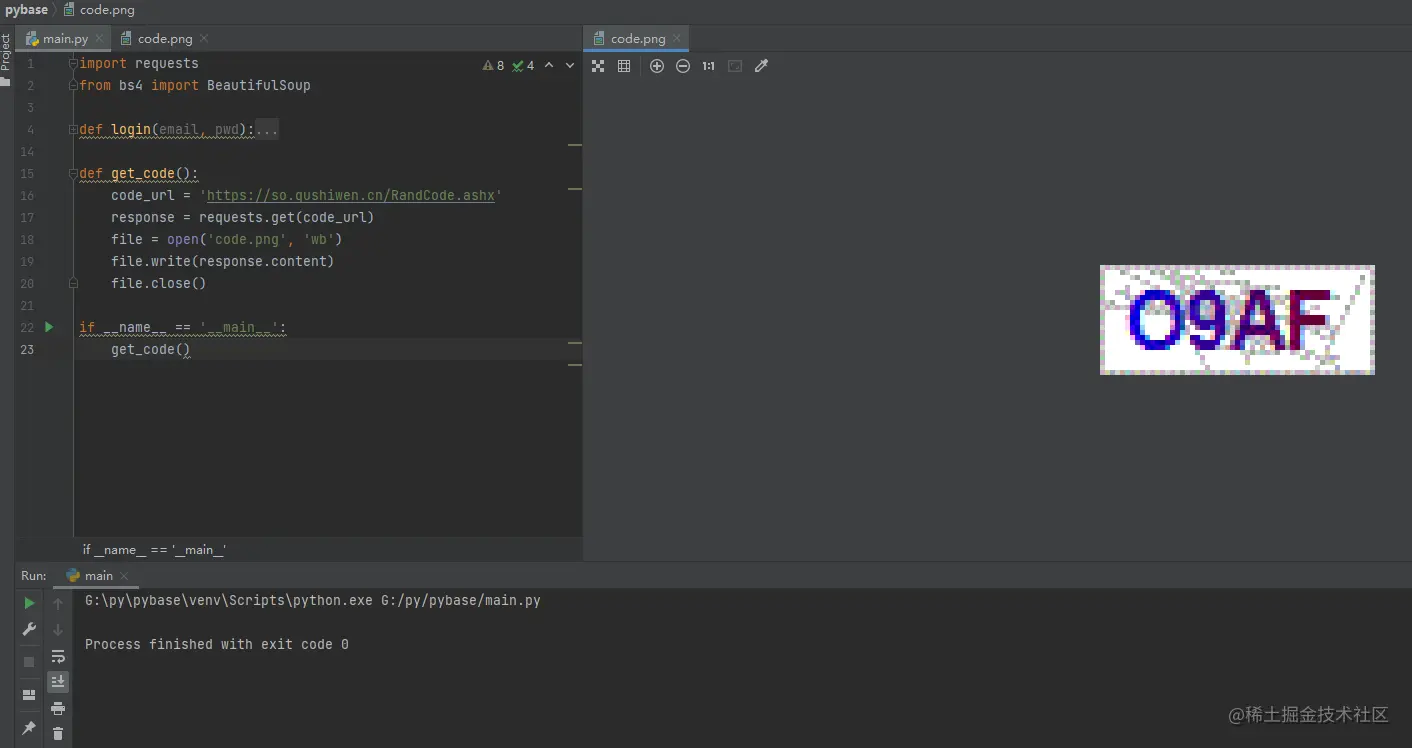Click the BeautifulSoup import on line 2
1412x748 pixels.
[195, 86]
